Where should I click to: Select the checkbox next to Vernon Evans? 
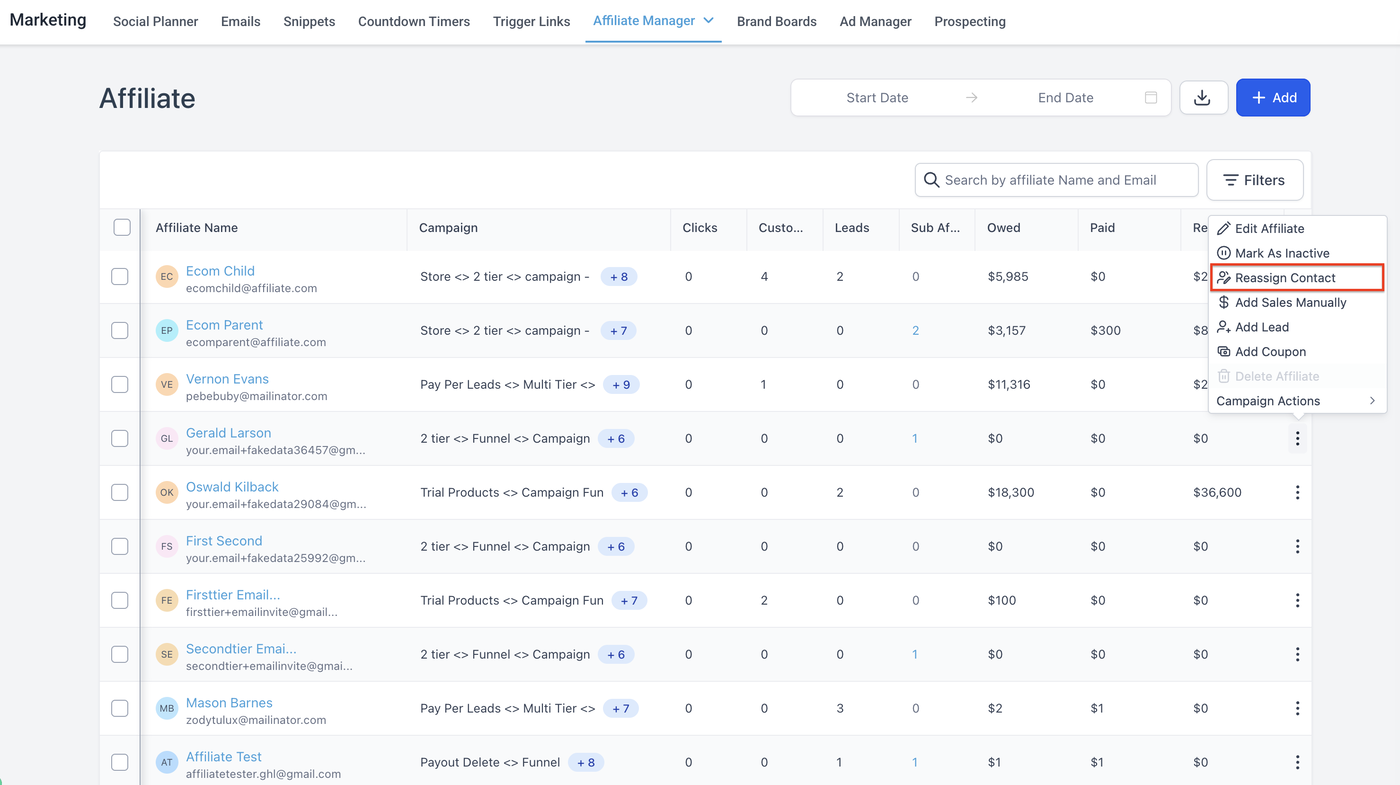pyautogui.click(x=120, y=384)
